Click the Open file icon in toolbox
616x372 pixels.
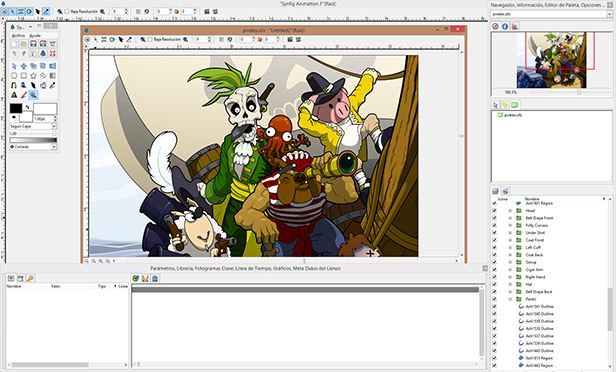(x=24, y=44)
